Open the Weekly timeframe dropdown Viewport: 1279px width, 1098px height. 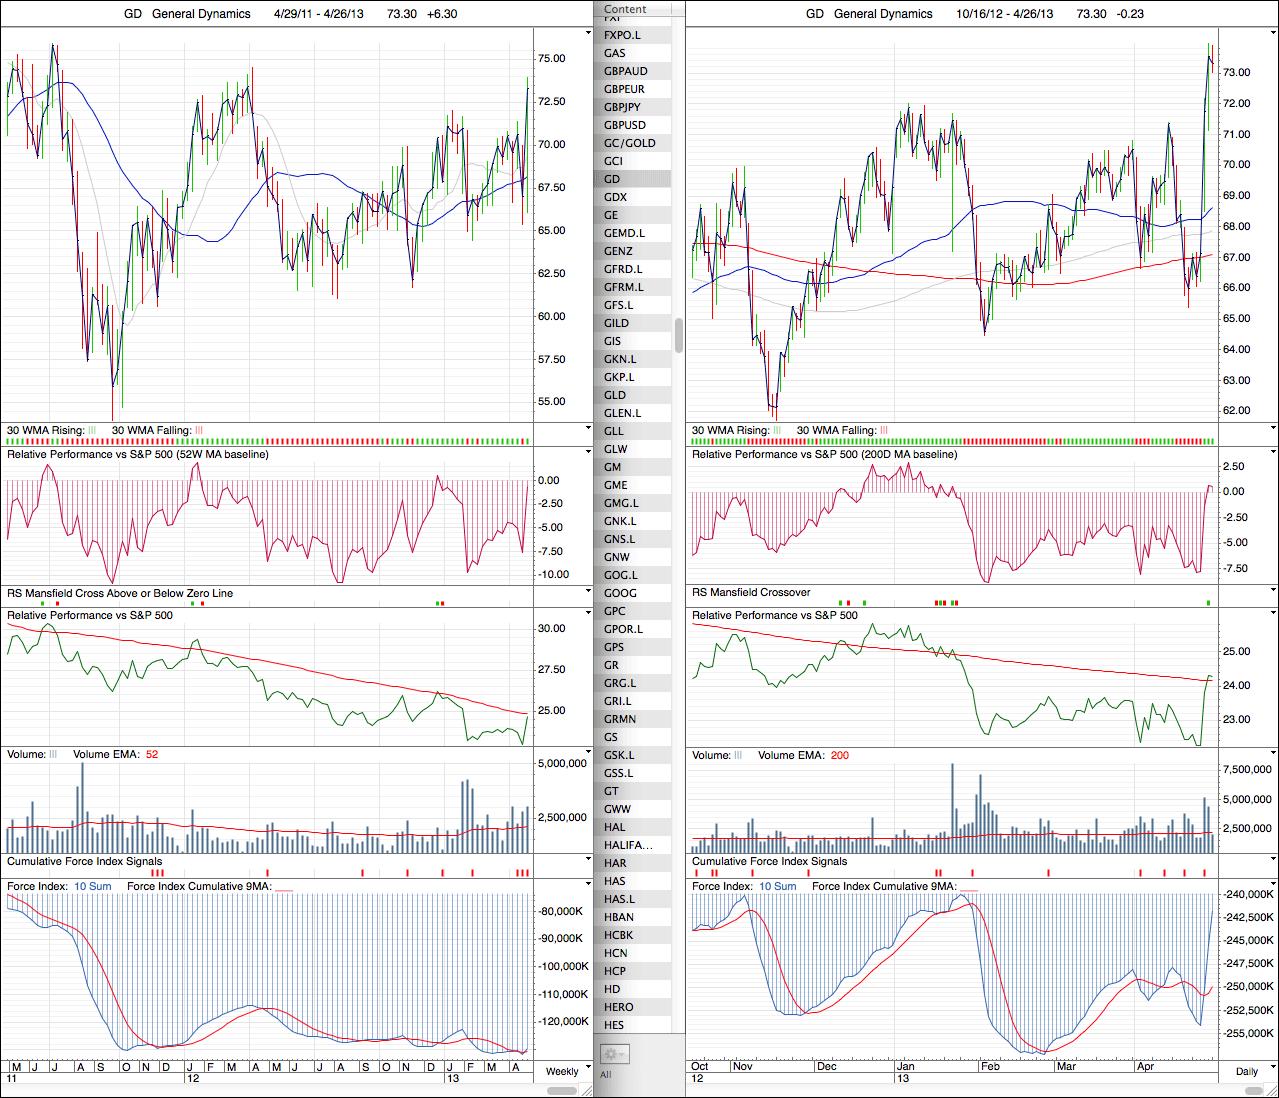[x=562, y=1071]
